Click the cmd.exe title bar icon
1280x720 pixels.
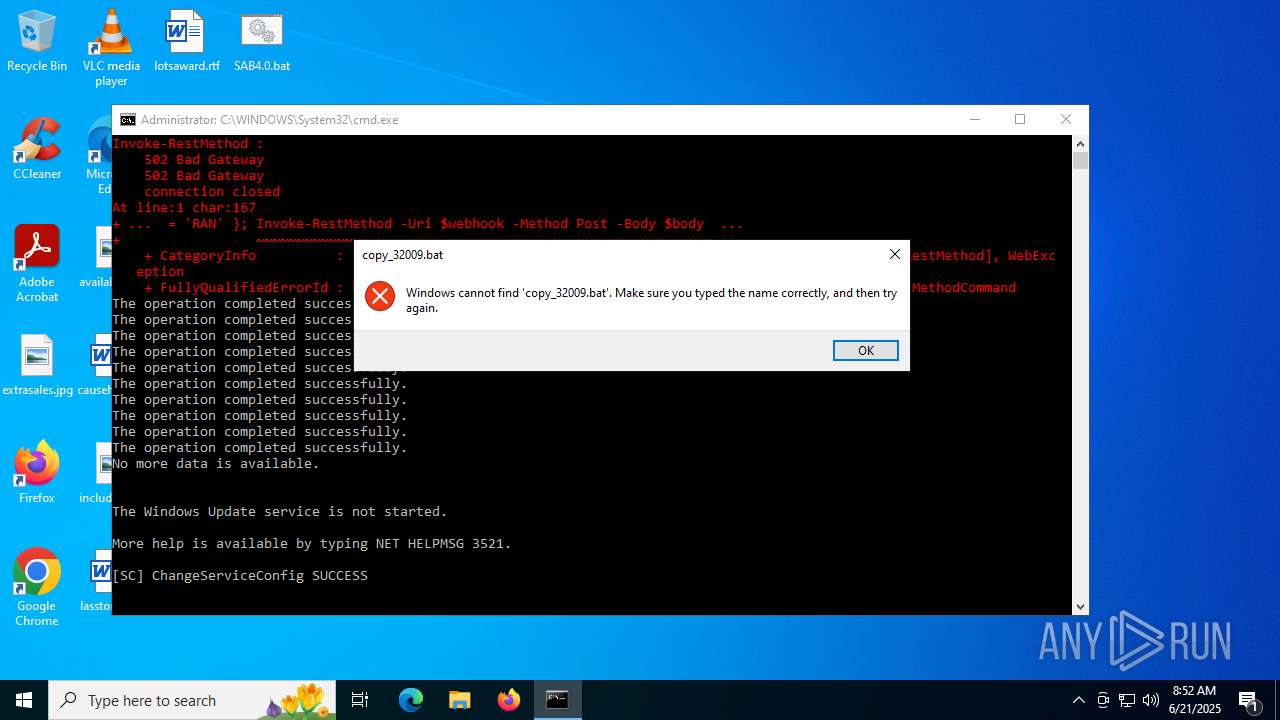point(128,119)
